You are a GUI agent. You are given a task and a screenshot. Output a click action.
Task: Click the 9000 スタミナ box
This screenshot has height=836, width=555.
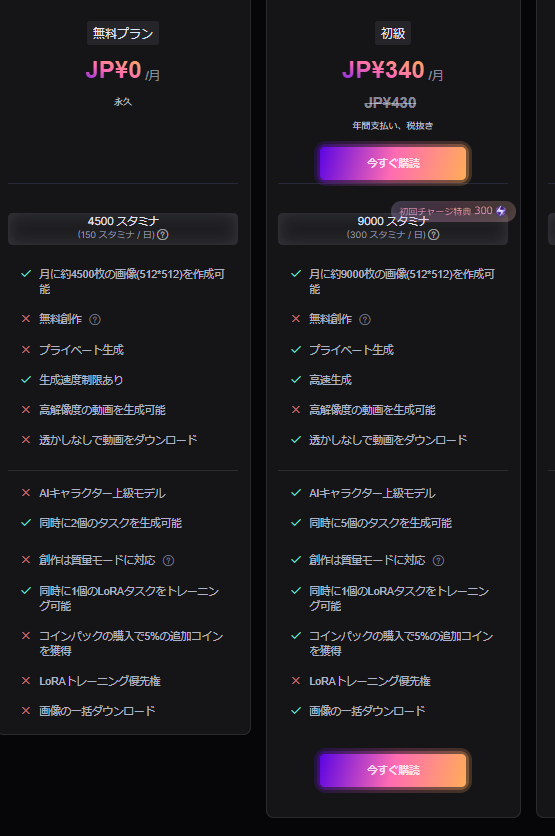[x=393, y=229]
